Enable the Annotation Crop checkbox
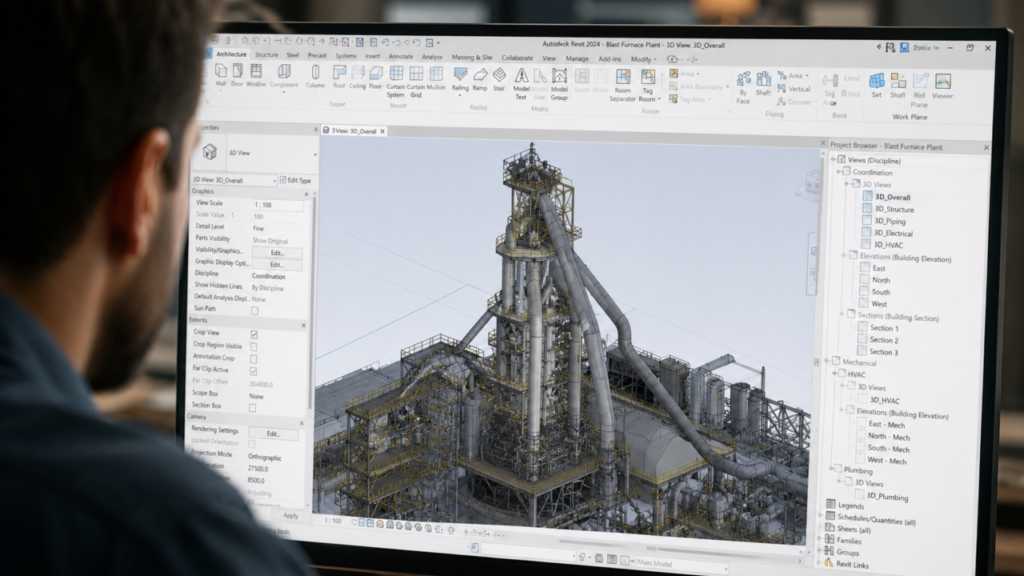 tap(253, 359)
